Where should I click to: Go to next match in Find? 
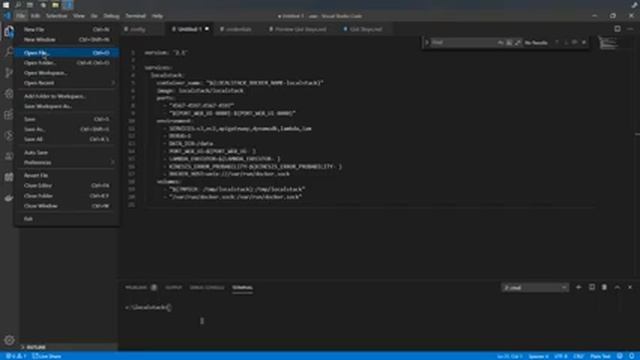(566, 42)
